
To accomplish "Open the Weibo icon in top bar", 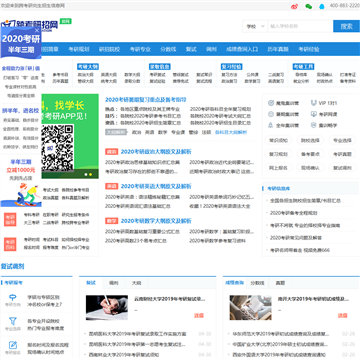I will (x=294, y=6).
